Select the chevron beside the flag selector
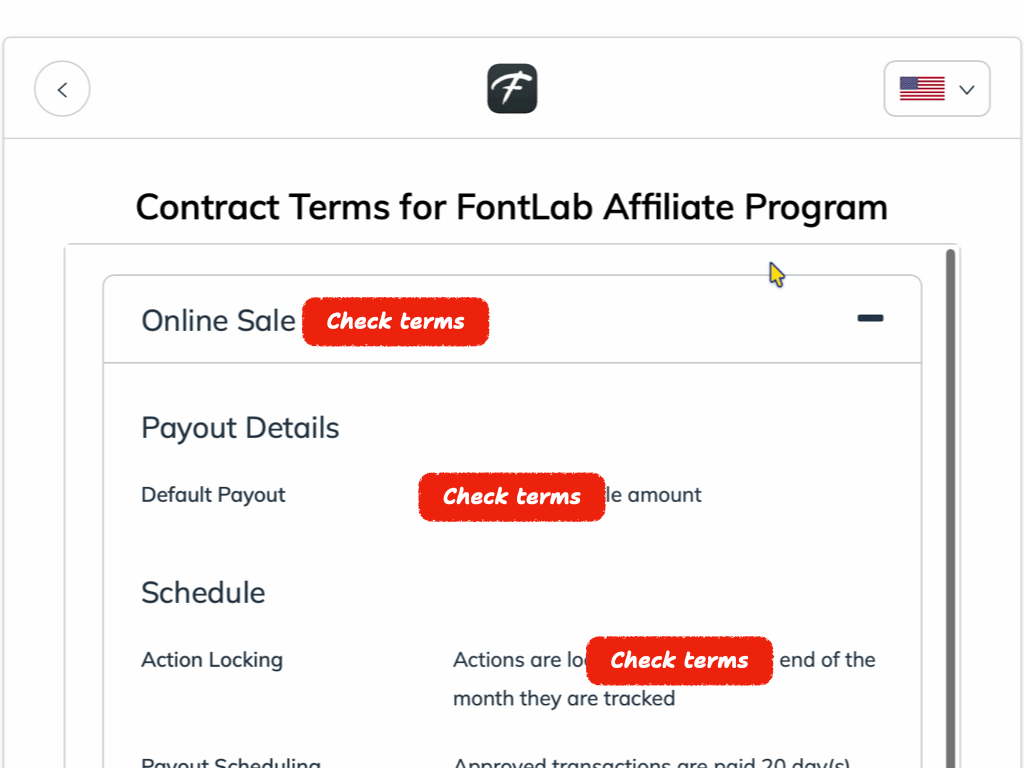This screenshot has width=1024, height=768. [966, 89]
